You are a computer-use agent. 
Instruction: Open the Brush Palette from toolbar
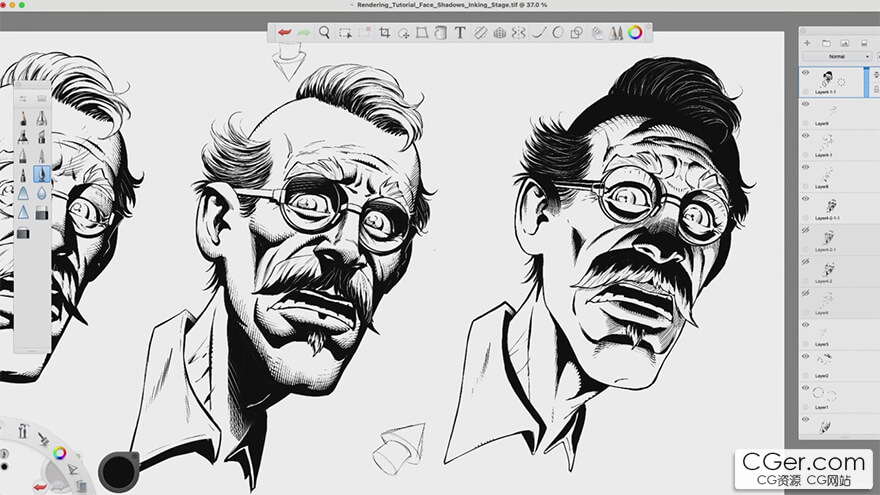click(616, 33)
